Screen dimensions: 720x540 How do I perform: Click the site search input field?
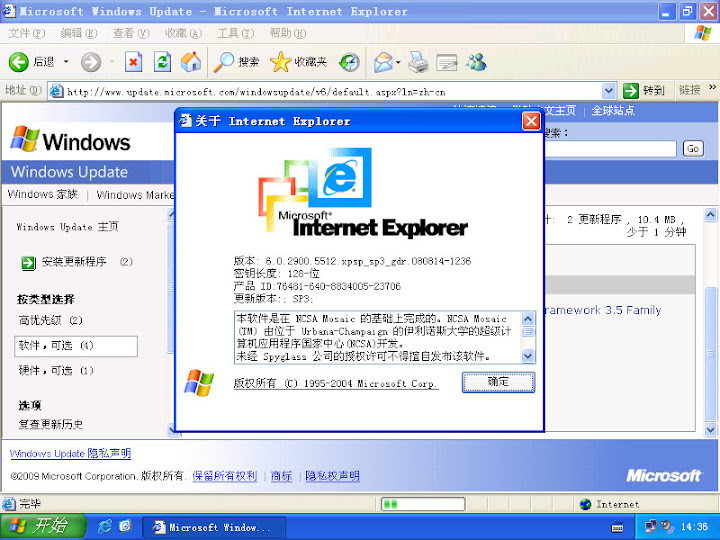click(611, 149)
